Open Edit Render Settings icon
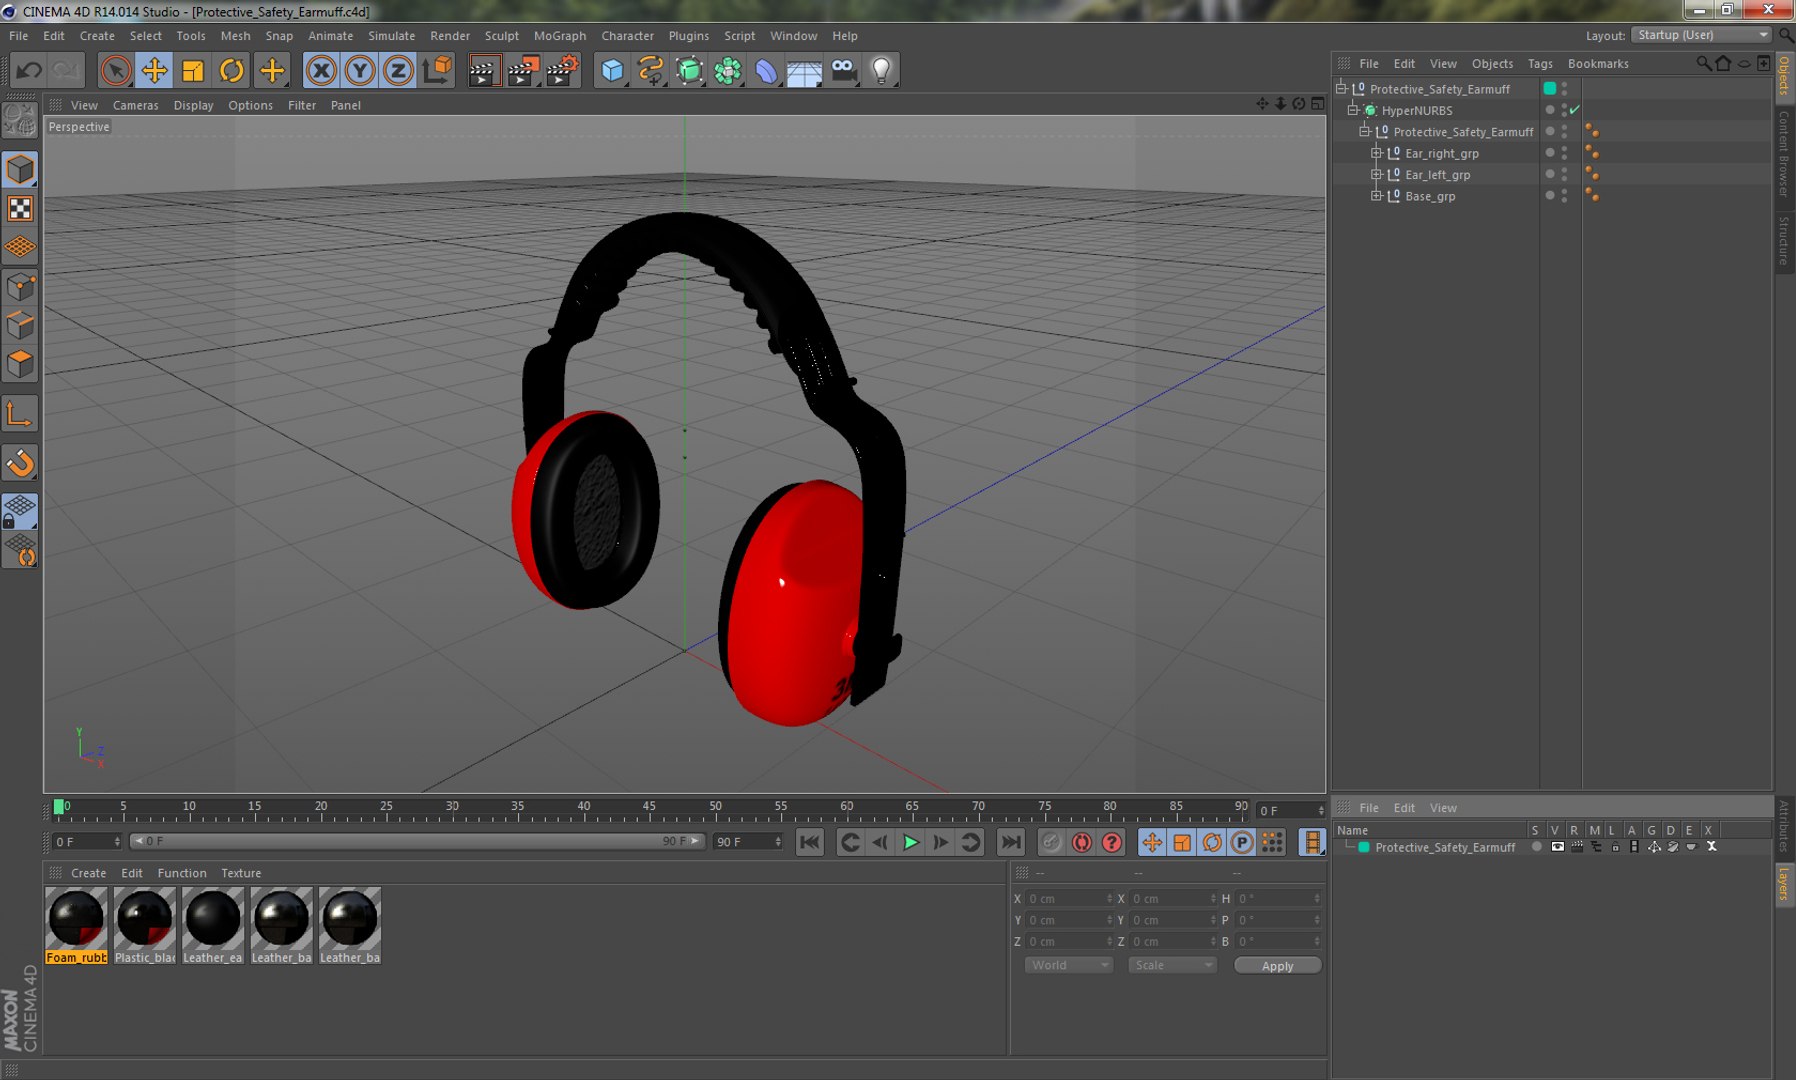 [x=562, y=71]
